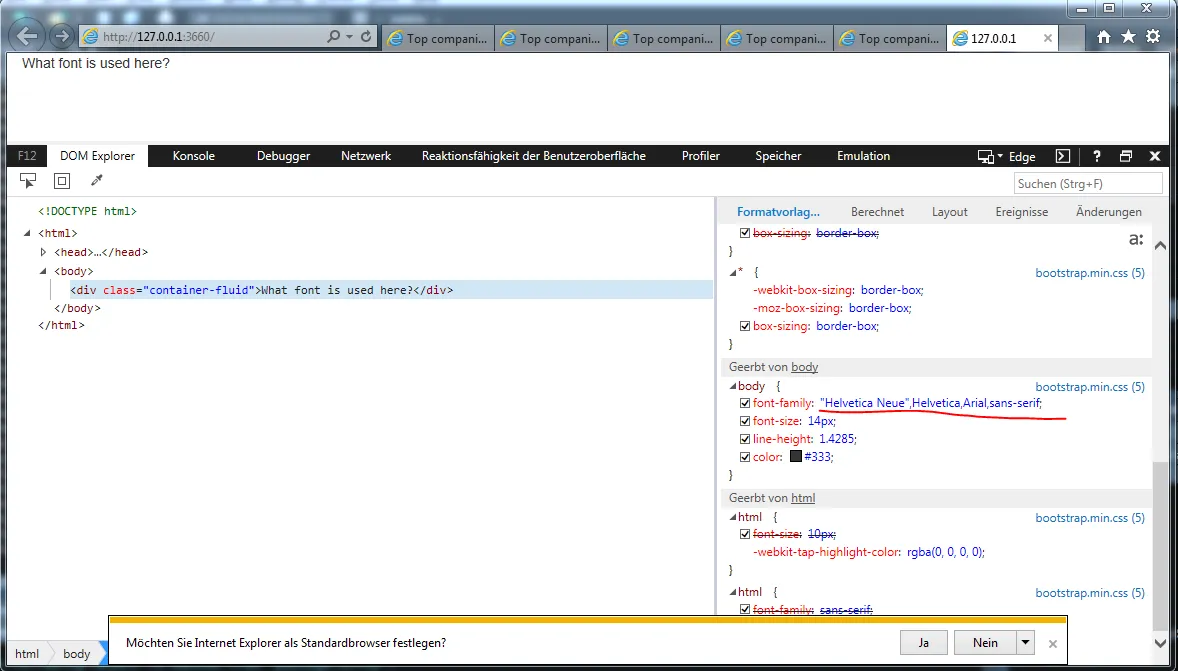Image resolution: width=1178 pixels, height=671 pixels.
Task: Open the Profiler tab
Action: pyautogui.click(x=701, y=156)
